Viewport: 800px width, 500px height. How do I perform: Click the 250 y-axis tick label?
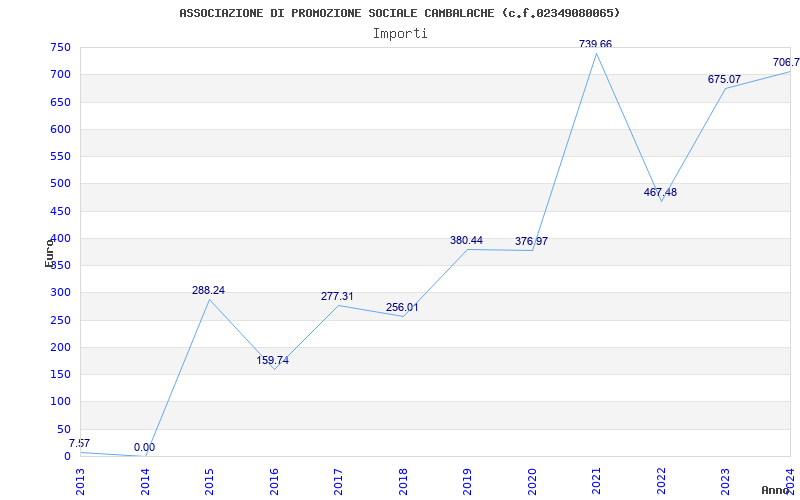(60, 320)
